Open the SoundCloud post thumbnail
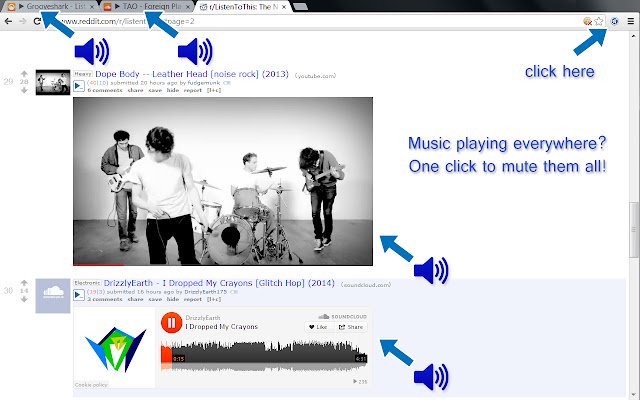This screenshot has height=400, width=640. click(x=53, y=296)
